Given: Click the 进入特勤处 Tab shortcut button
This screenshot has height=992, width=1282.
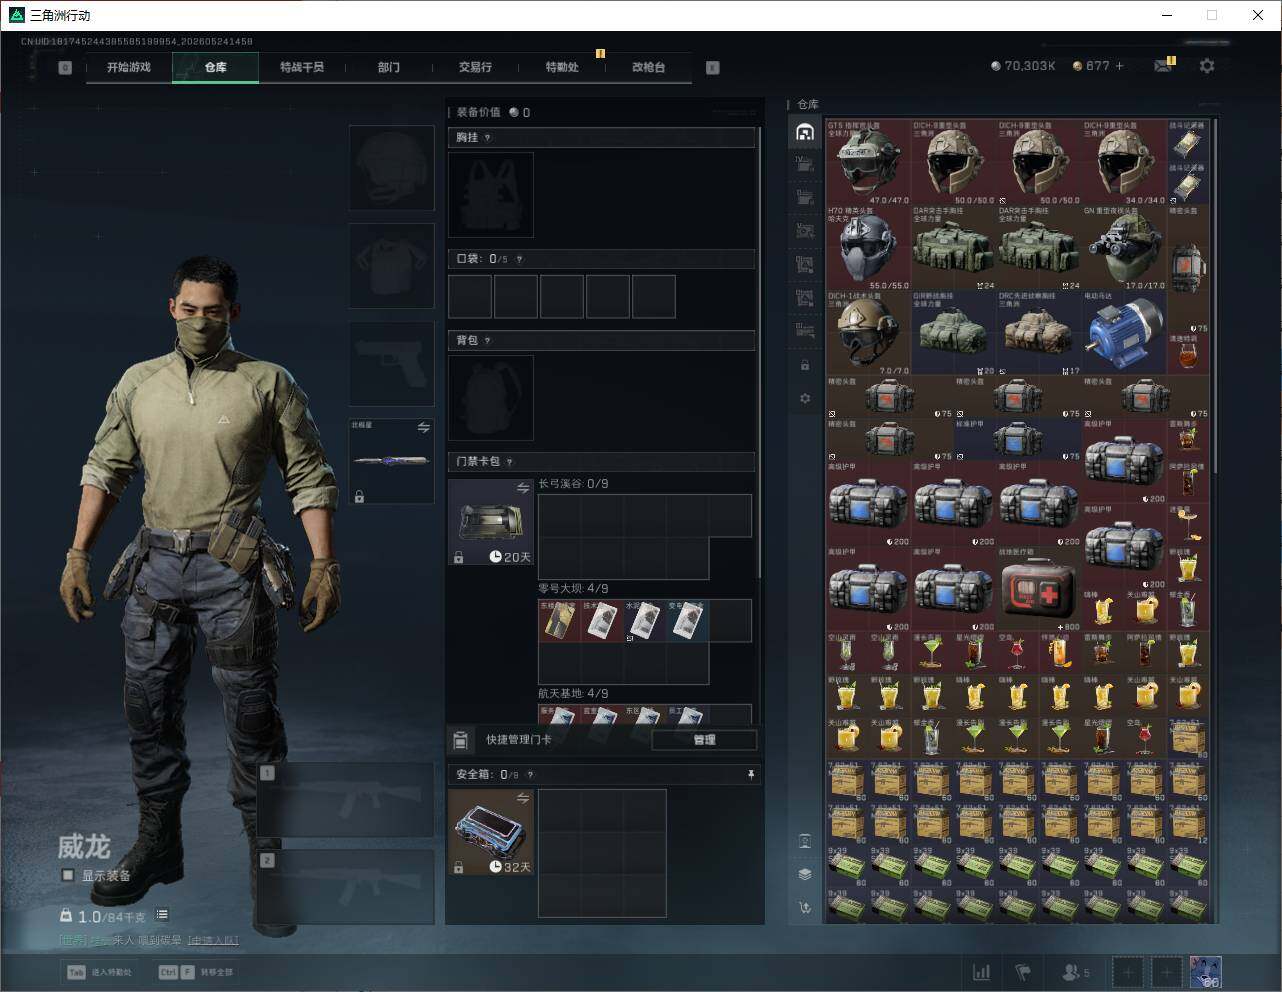Looking at the screenshot, I should click(99, 972).
